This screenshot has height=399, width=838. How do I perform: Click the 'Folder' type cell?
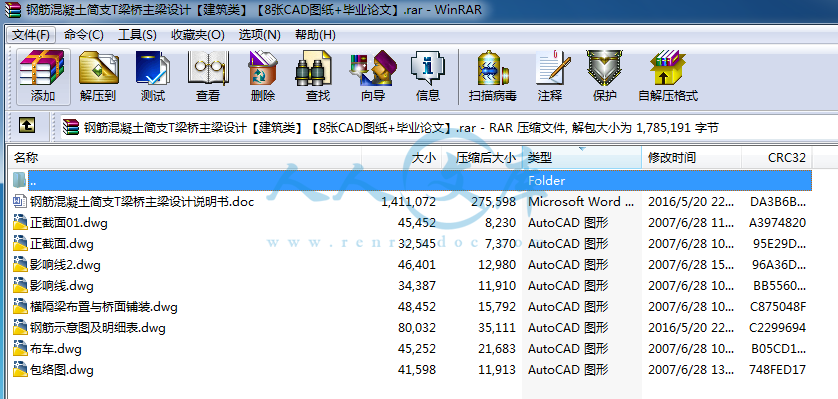coord(546,181)
